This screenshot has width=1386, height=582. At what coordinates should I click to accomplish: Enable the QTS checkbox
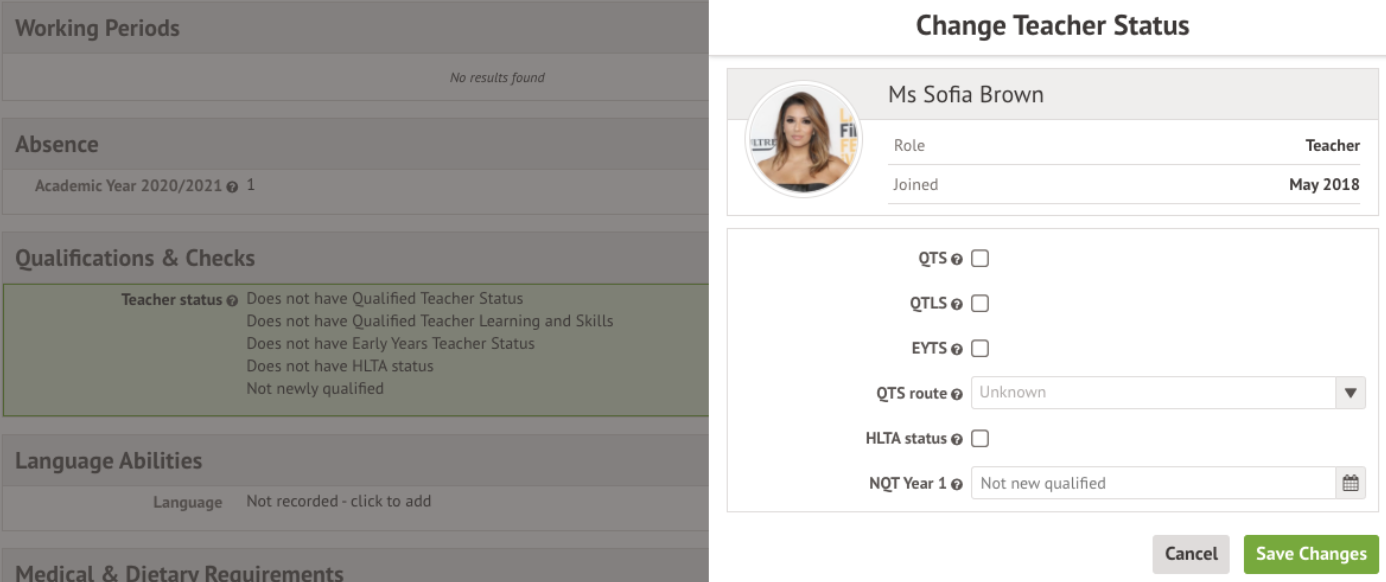coord(980,259)
